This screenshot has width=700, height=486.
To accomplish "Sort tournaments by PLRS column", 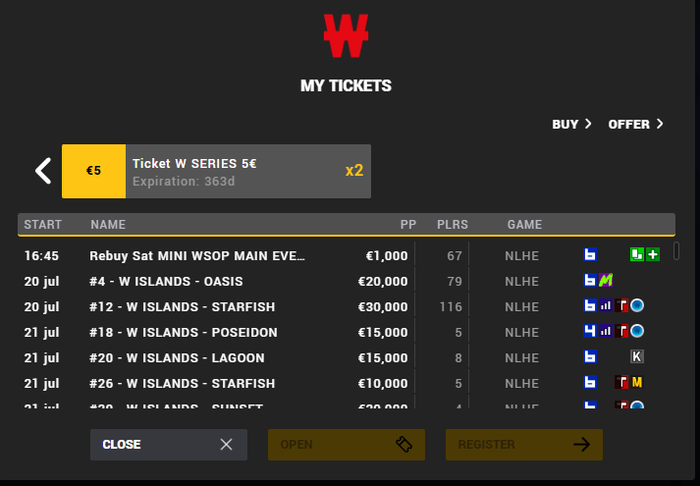I will [x=452, y=224].
